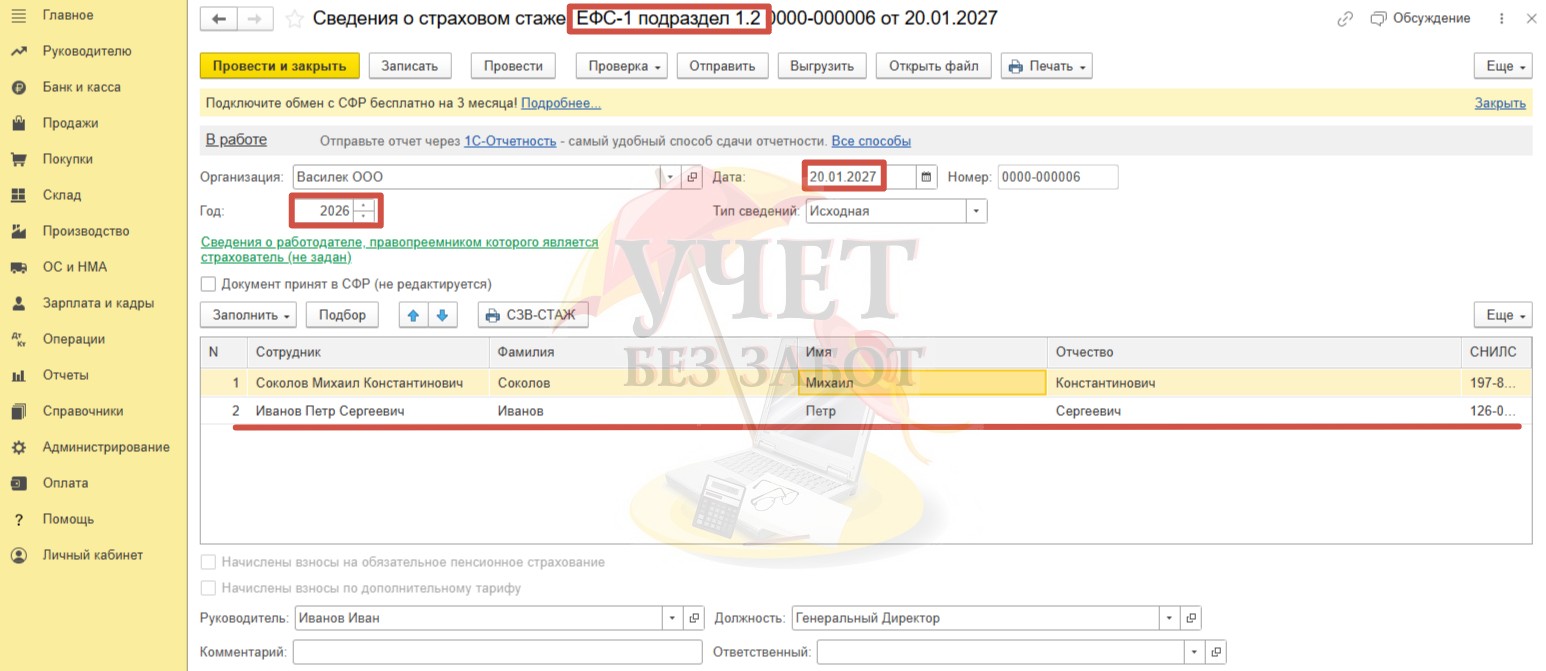Move selected row down with blue arrow

click(x=442, y=315)
